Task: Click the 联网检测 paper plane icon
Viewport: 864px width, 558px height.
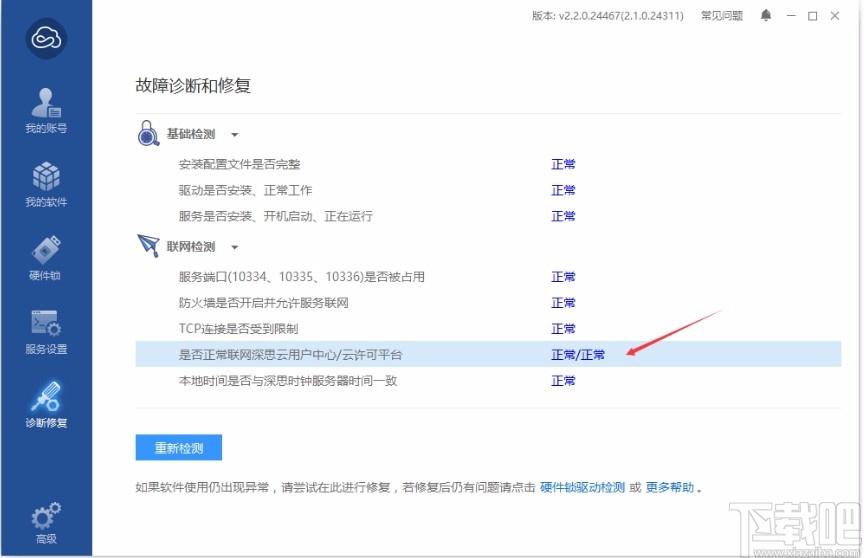Action: pyautogui.click(x=148, y=246)
